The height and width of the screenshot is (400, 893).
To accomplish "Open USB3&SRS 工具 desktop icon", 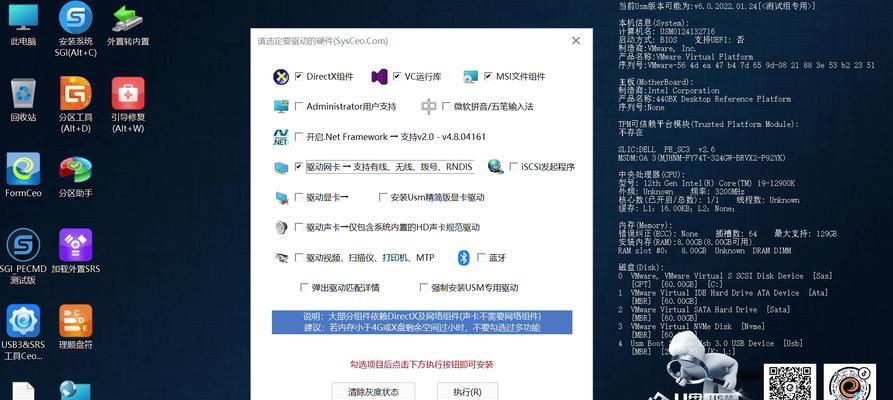I will (x=23, y=333).
